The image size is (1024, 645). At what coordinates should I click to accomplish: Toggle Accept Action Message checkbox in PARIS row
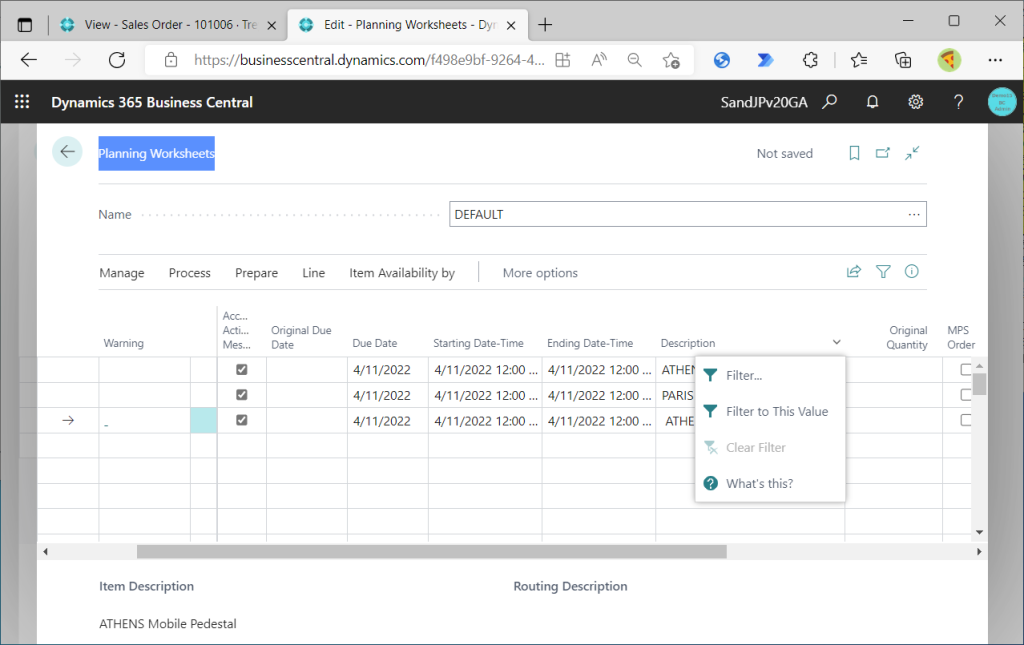click(242, 395)
